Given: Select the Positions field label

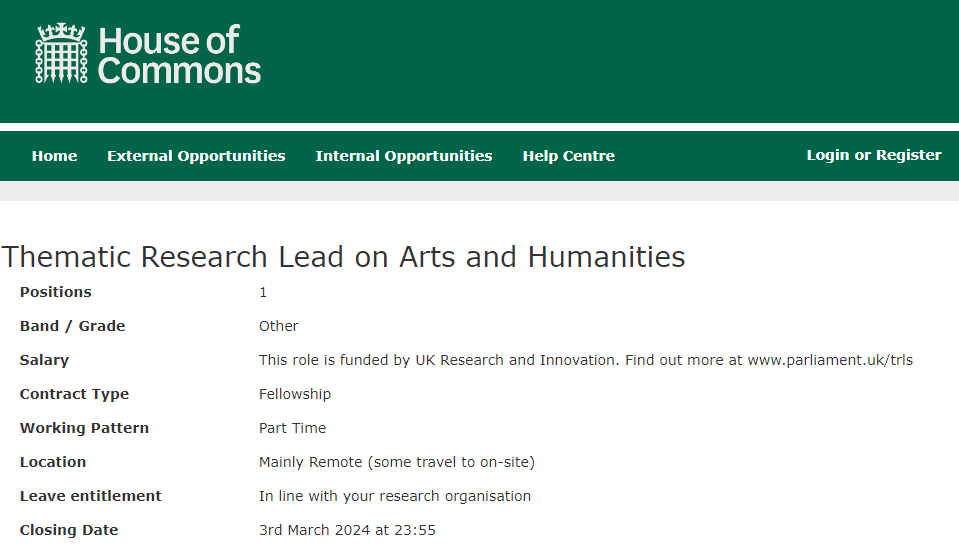Looking at the screenshot, I should (56, 292).
